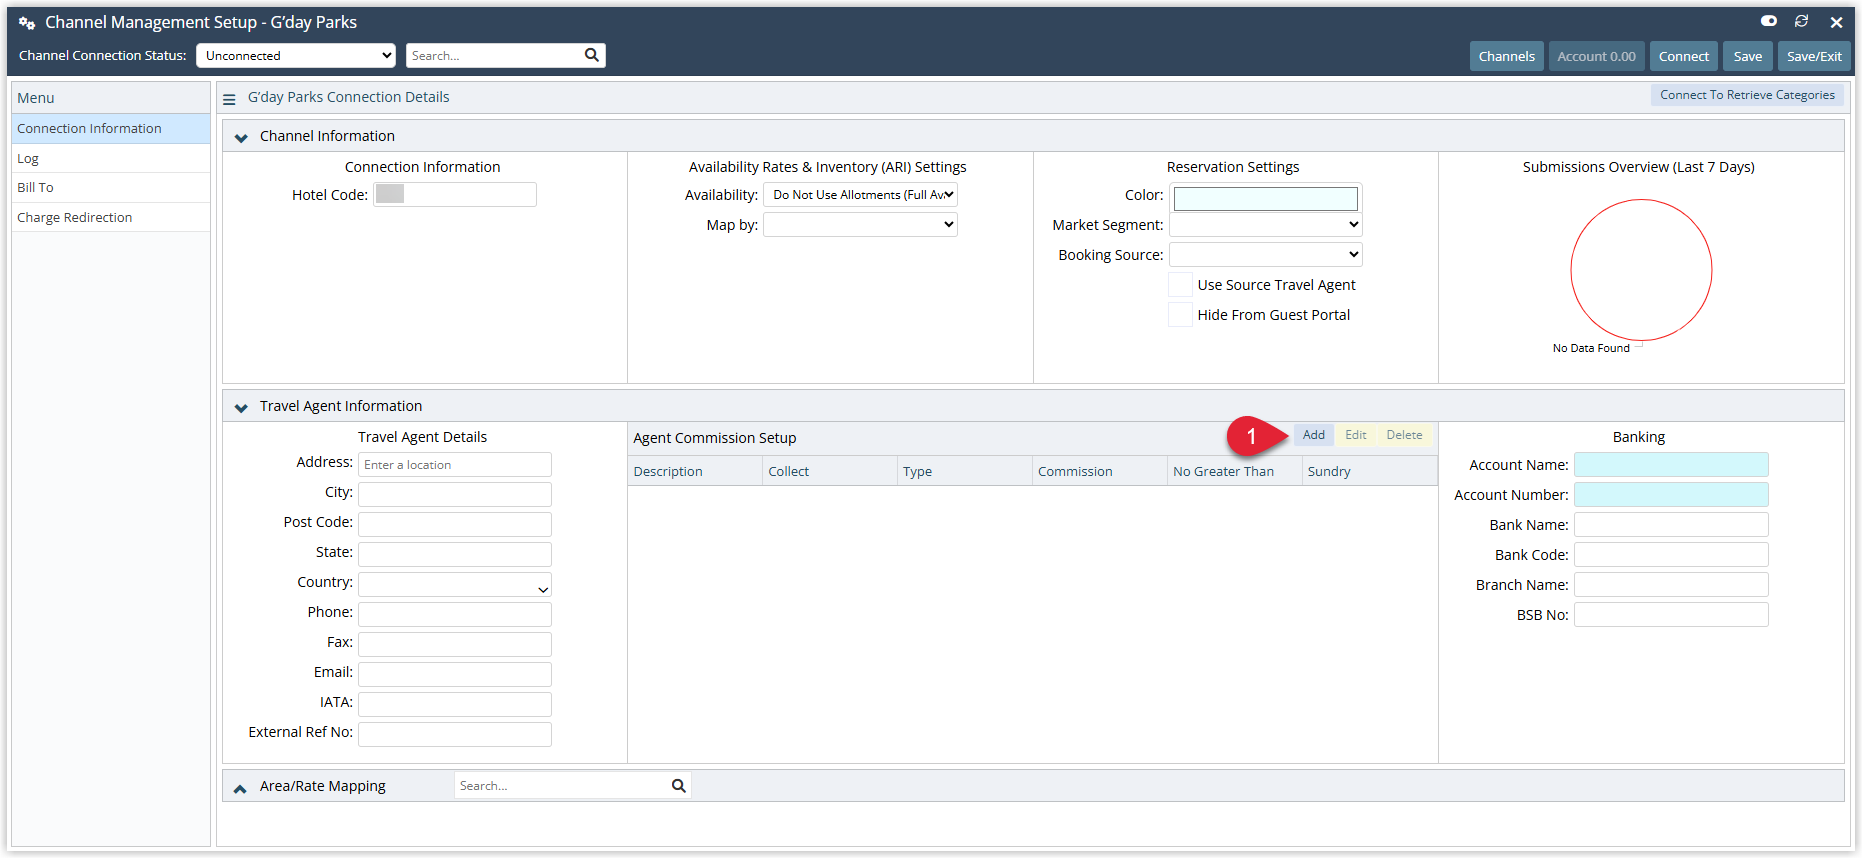Click the Bank Name field
1863x859 pixels.
[1671, 524]
